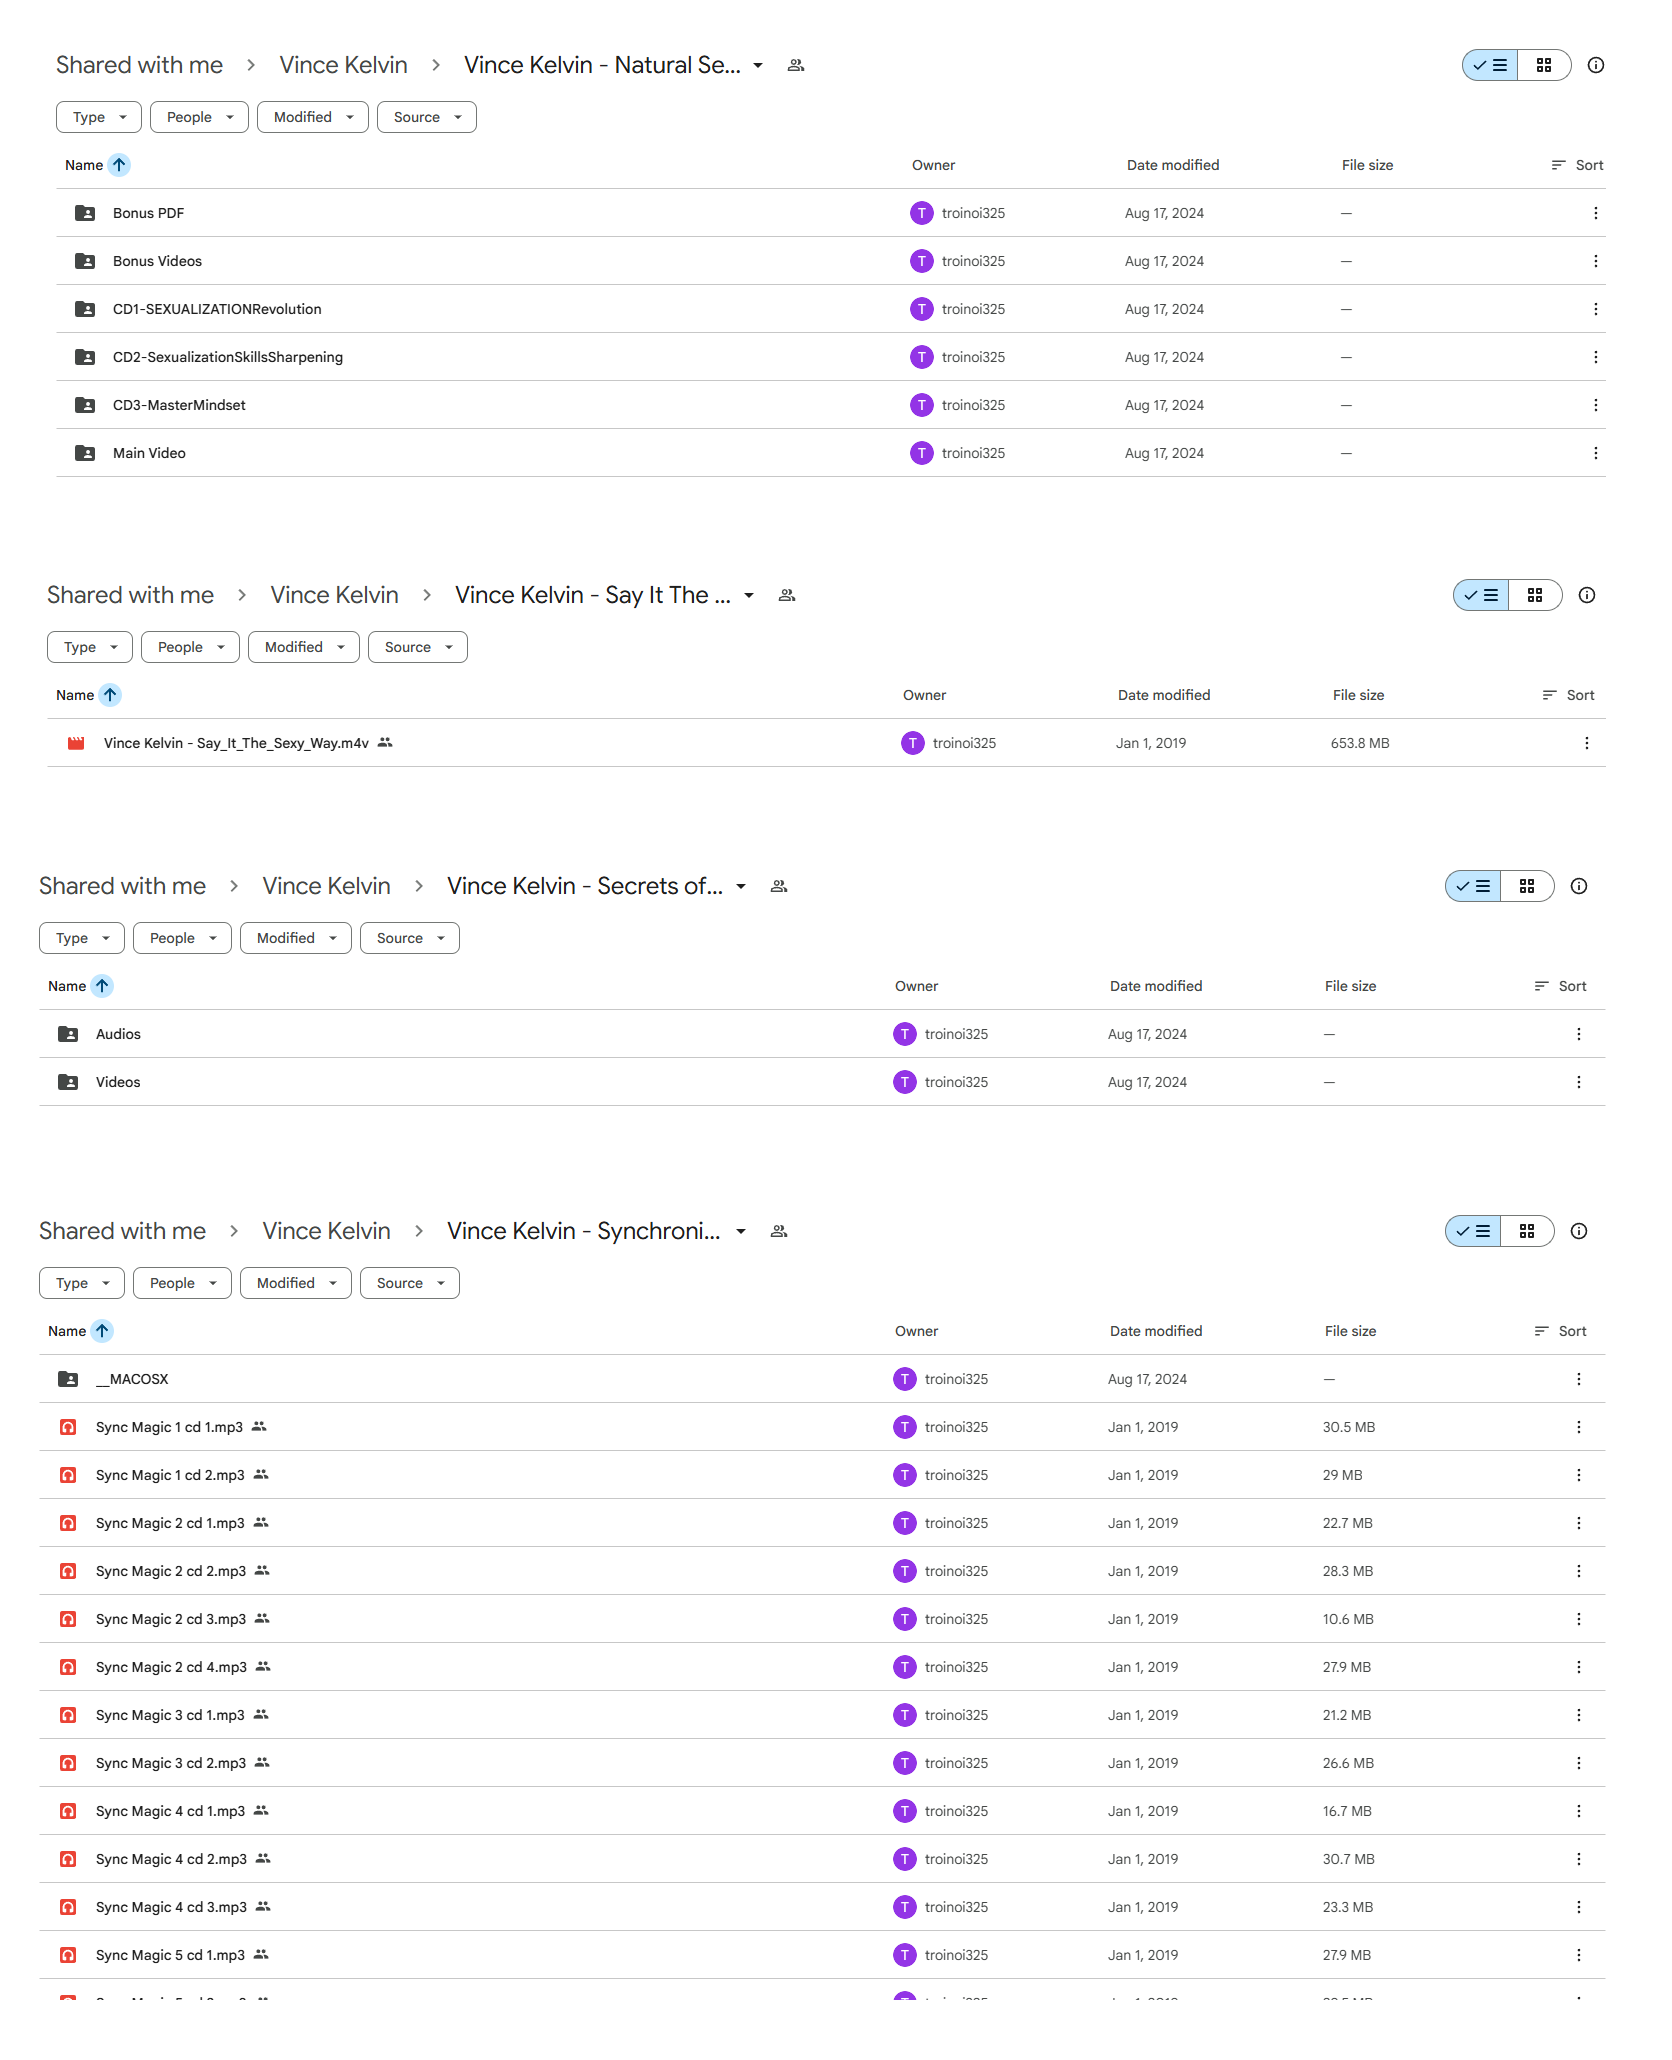Switch Natural Se... panel to grid view
1672x2060 pixels.
[1544, 65]
